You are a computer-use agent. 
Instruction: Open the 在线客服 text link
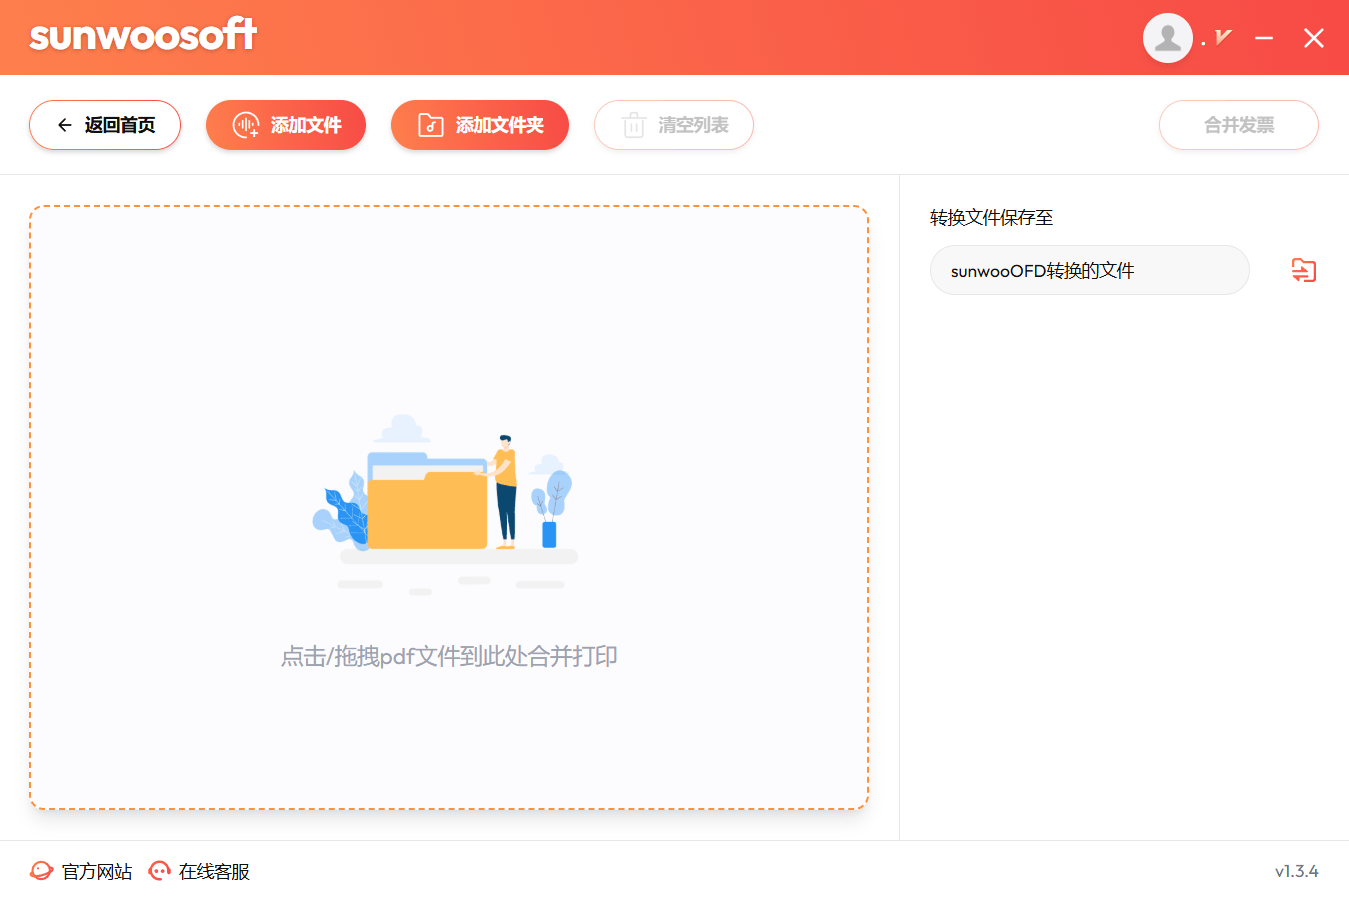click(x=214, y=872)
